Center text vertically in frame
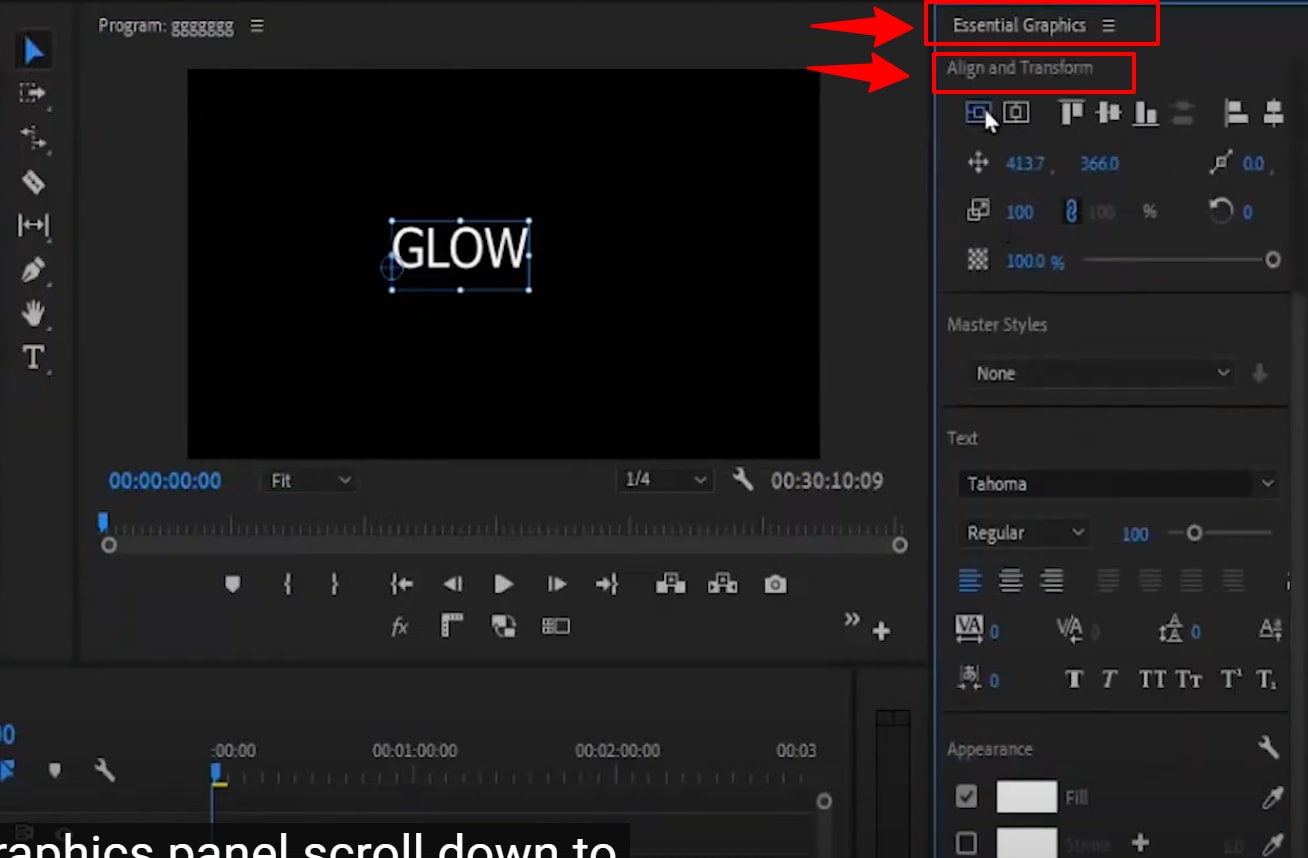The image size is (1308, 858). tap(978, 113)
